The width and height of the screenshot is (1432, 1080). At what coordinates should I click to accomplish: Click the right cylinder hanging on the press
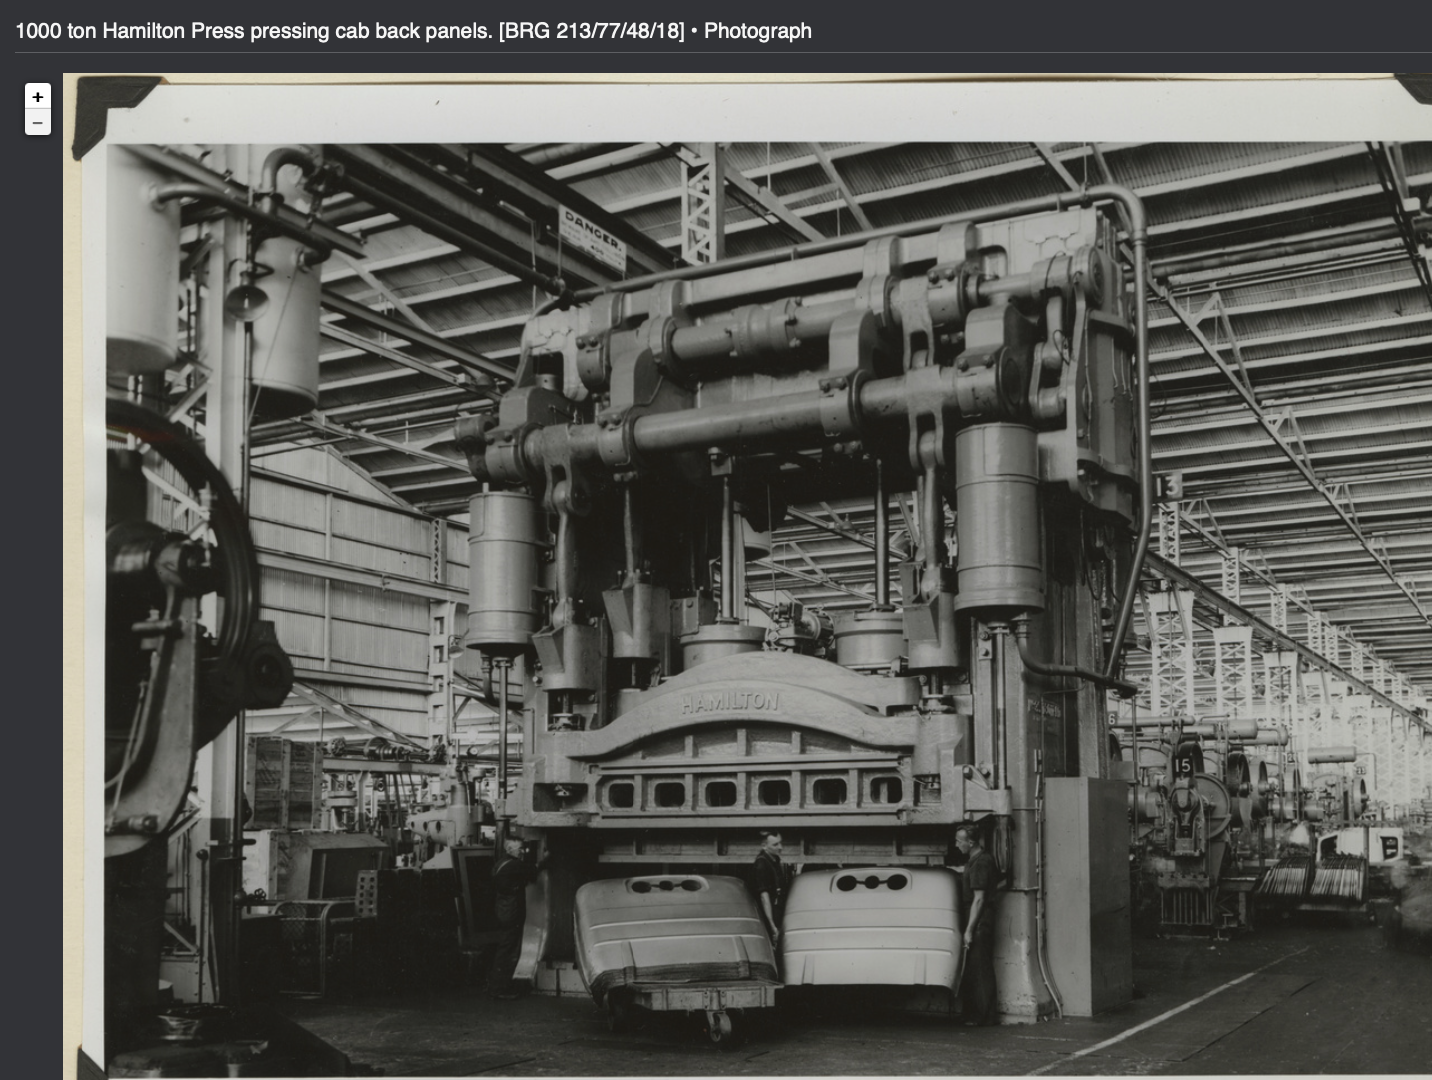997,518
